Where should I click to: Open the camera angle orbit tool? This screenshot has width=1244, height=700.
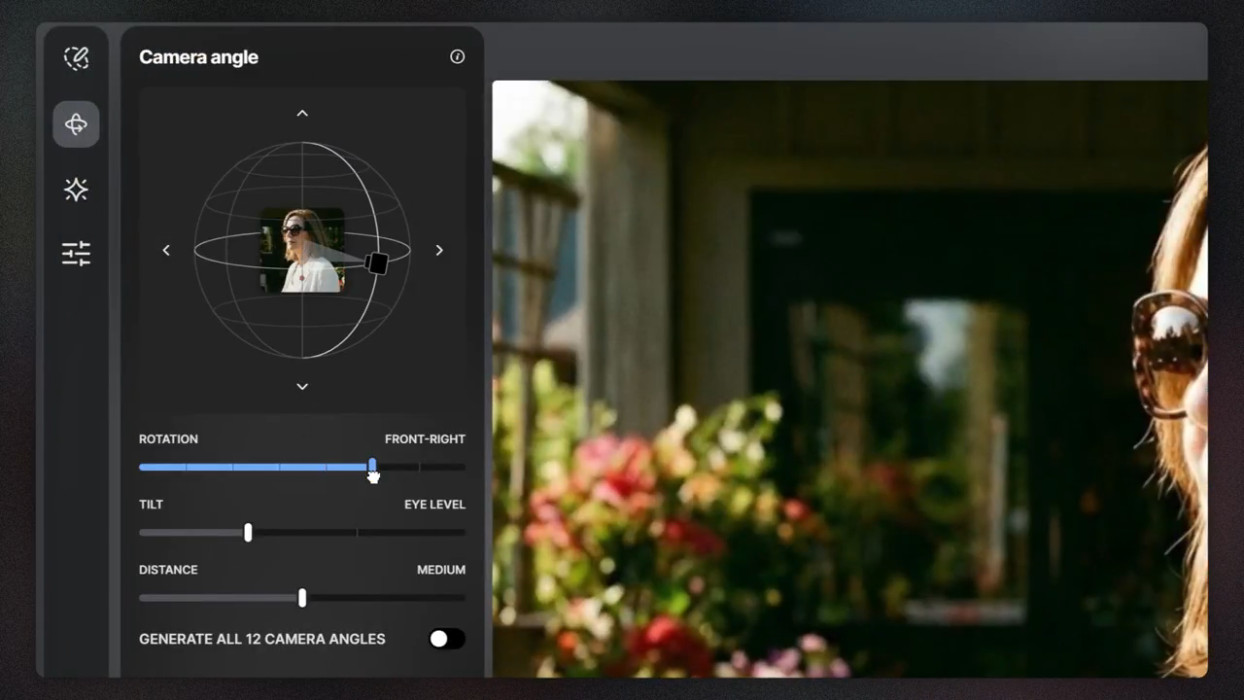76,124
